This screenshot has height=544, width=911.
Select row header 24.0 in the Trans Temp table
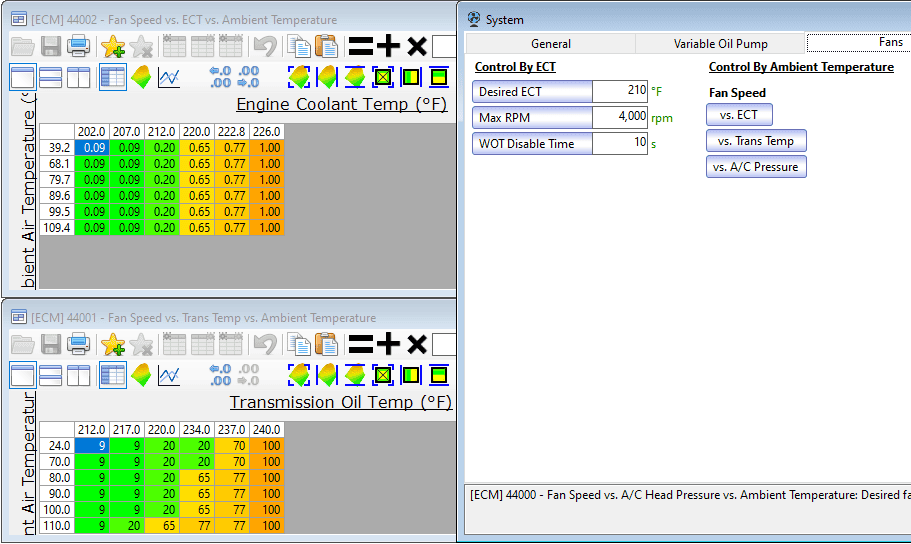[x=57, y=446]
